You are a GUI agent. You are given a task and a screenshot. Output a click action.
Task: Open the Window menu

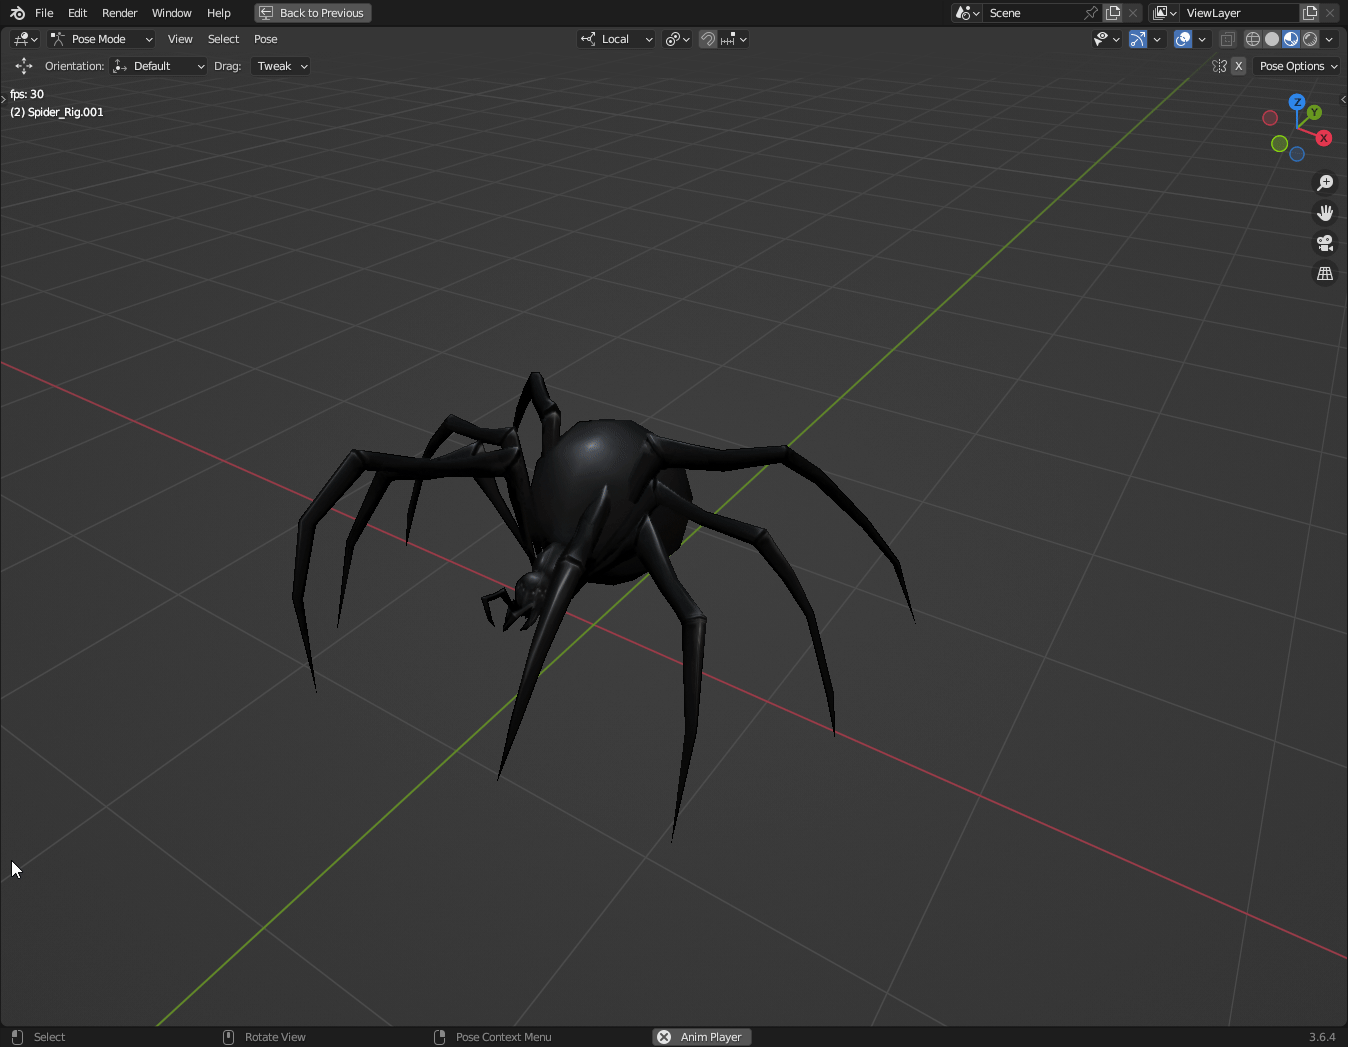[171, 13]
